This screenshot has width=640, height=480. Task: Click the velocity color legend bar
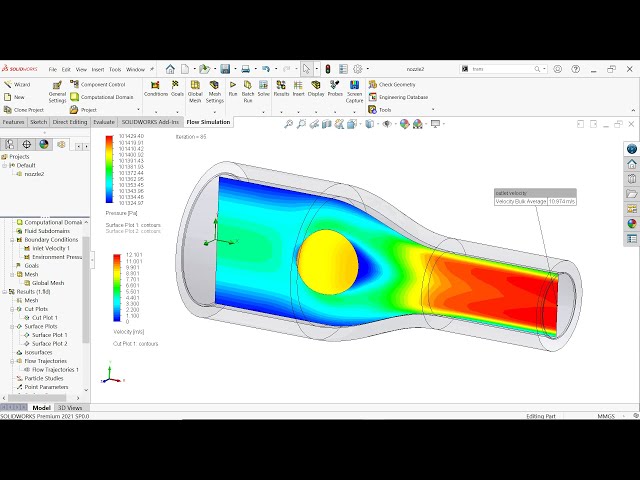[117, 288]
